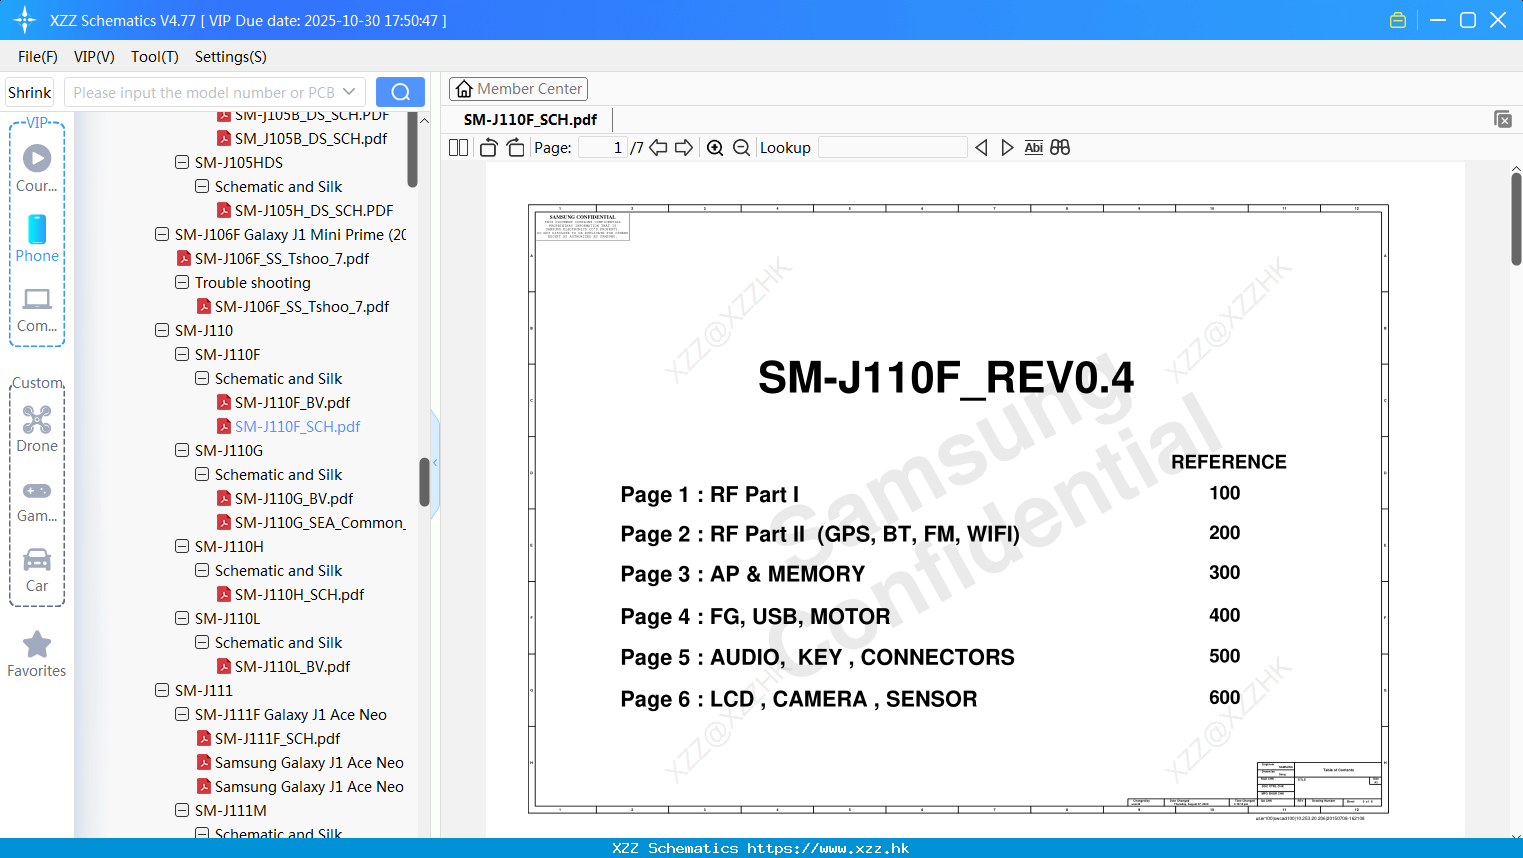Open SM-J110F_BV.pdf file
The image size is (1523, 858).
(292, 402)
